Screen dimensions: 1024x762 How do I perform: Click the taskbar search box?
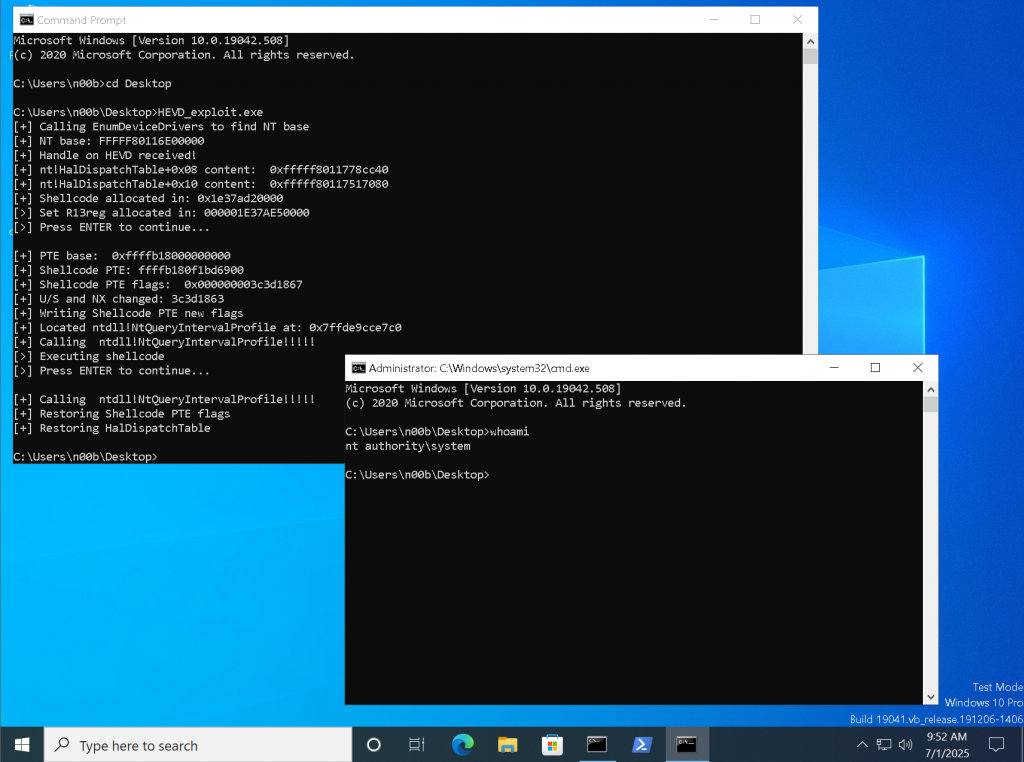point(198,744)
